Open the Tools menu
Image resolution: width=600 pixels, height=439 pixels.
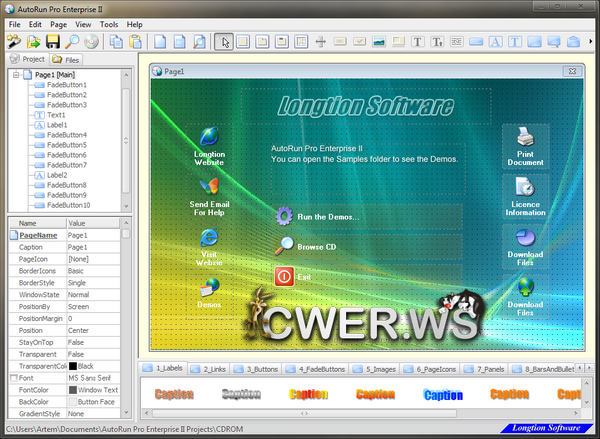coord(109,23)
